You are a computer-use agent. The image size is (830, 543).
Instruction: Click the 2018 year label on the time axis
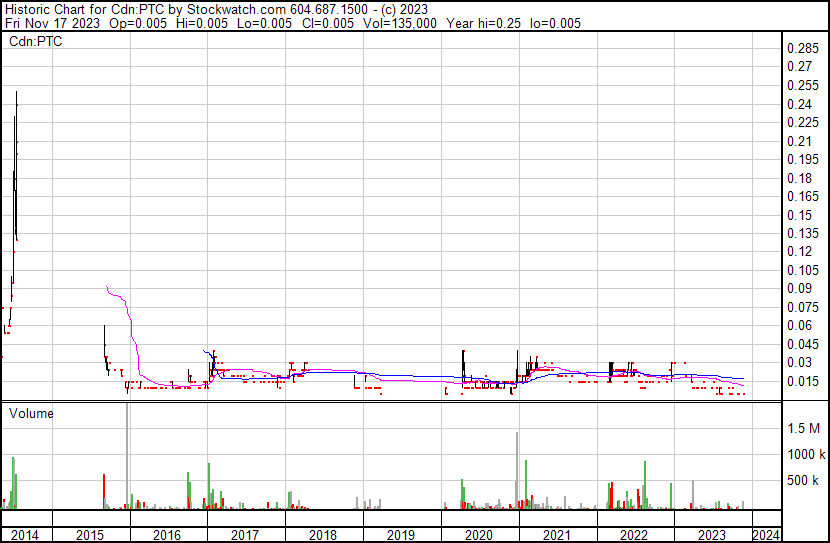[x=322, y=535]
